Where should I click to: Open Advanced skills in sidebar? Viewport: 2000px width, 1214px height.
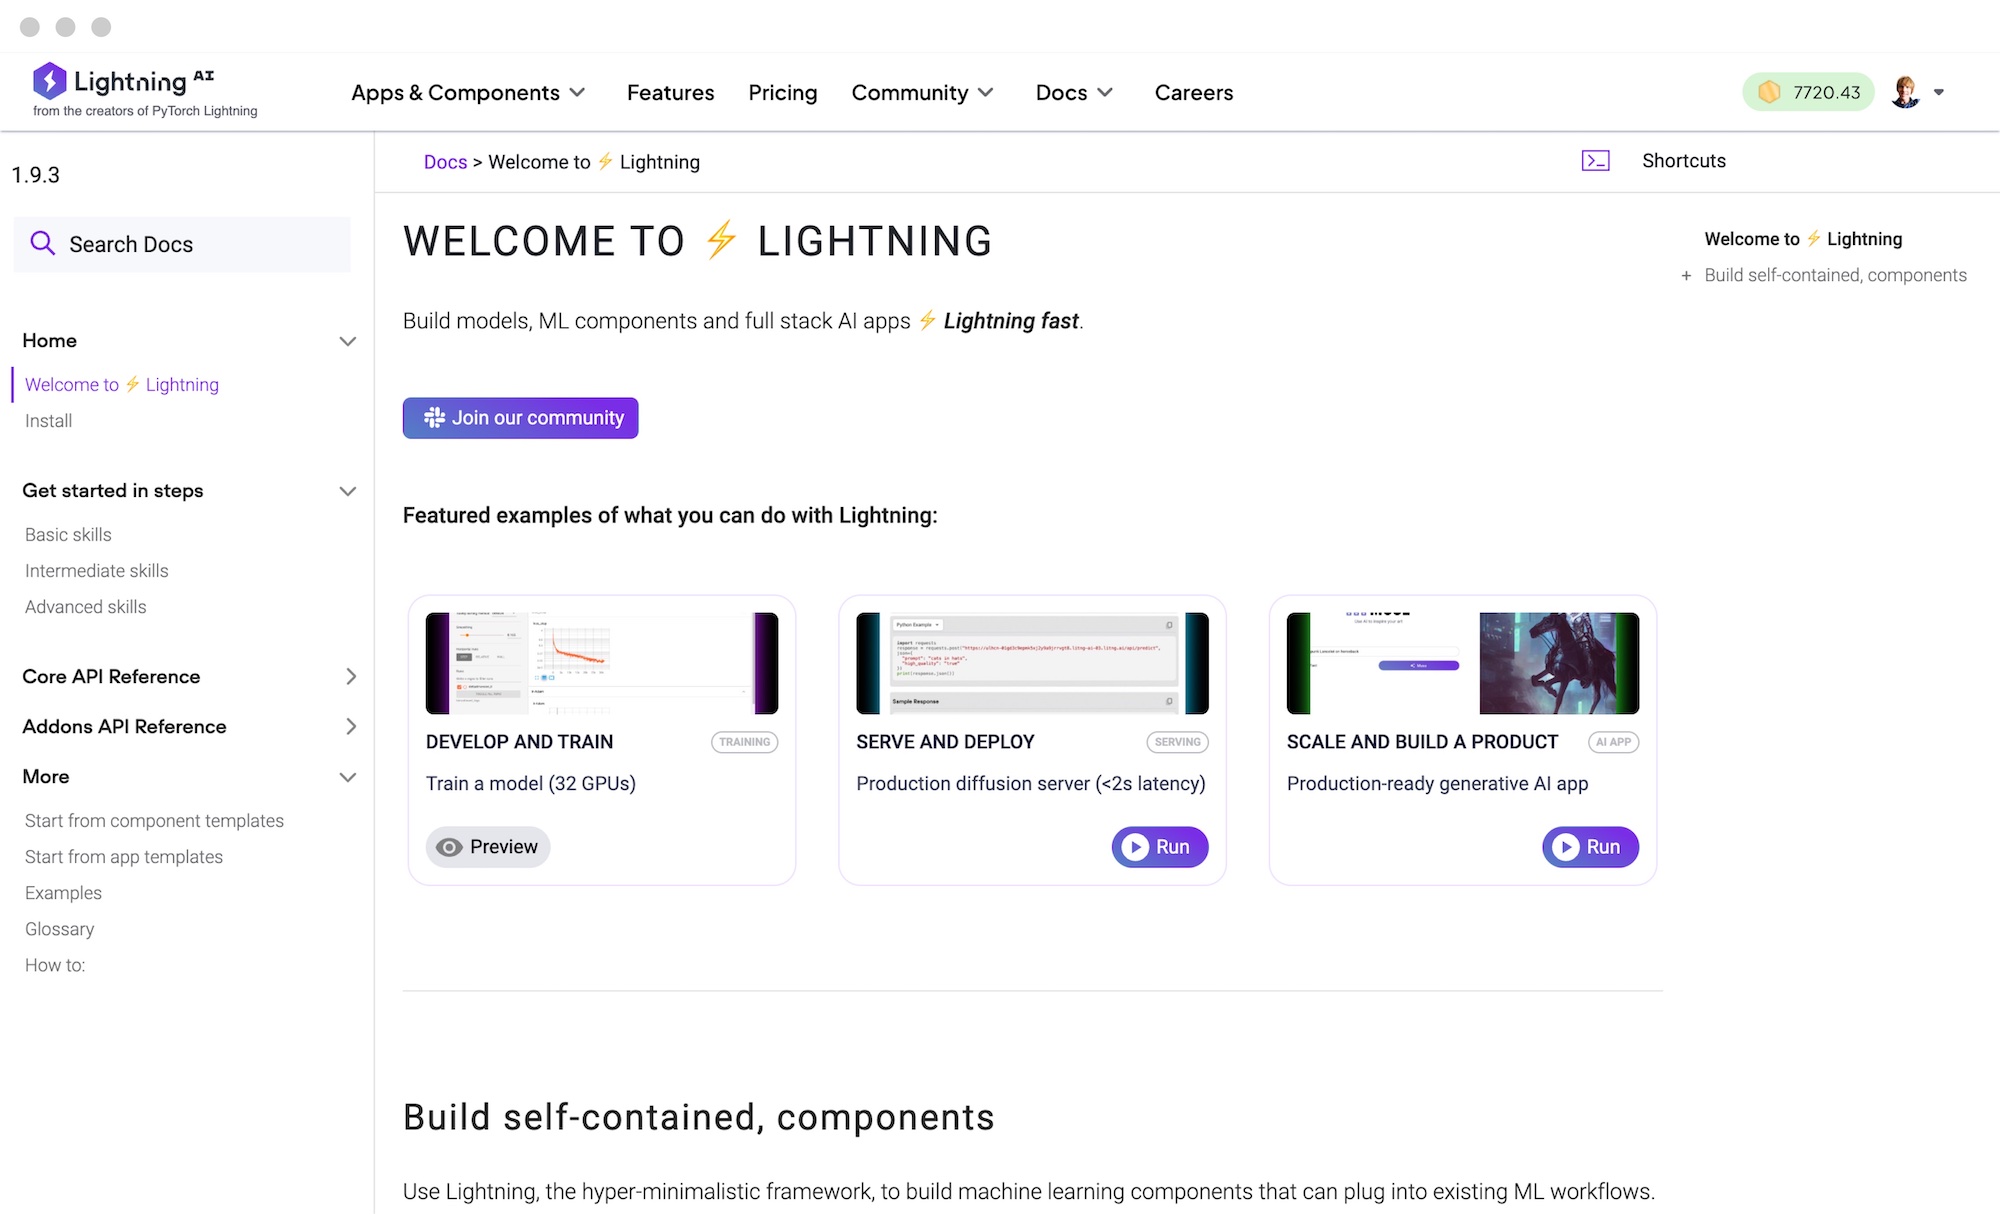[x=85, y=607]
